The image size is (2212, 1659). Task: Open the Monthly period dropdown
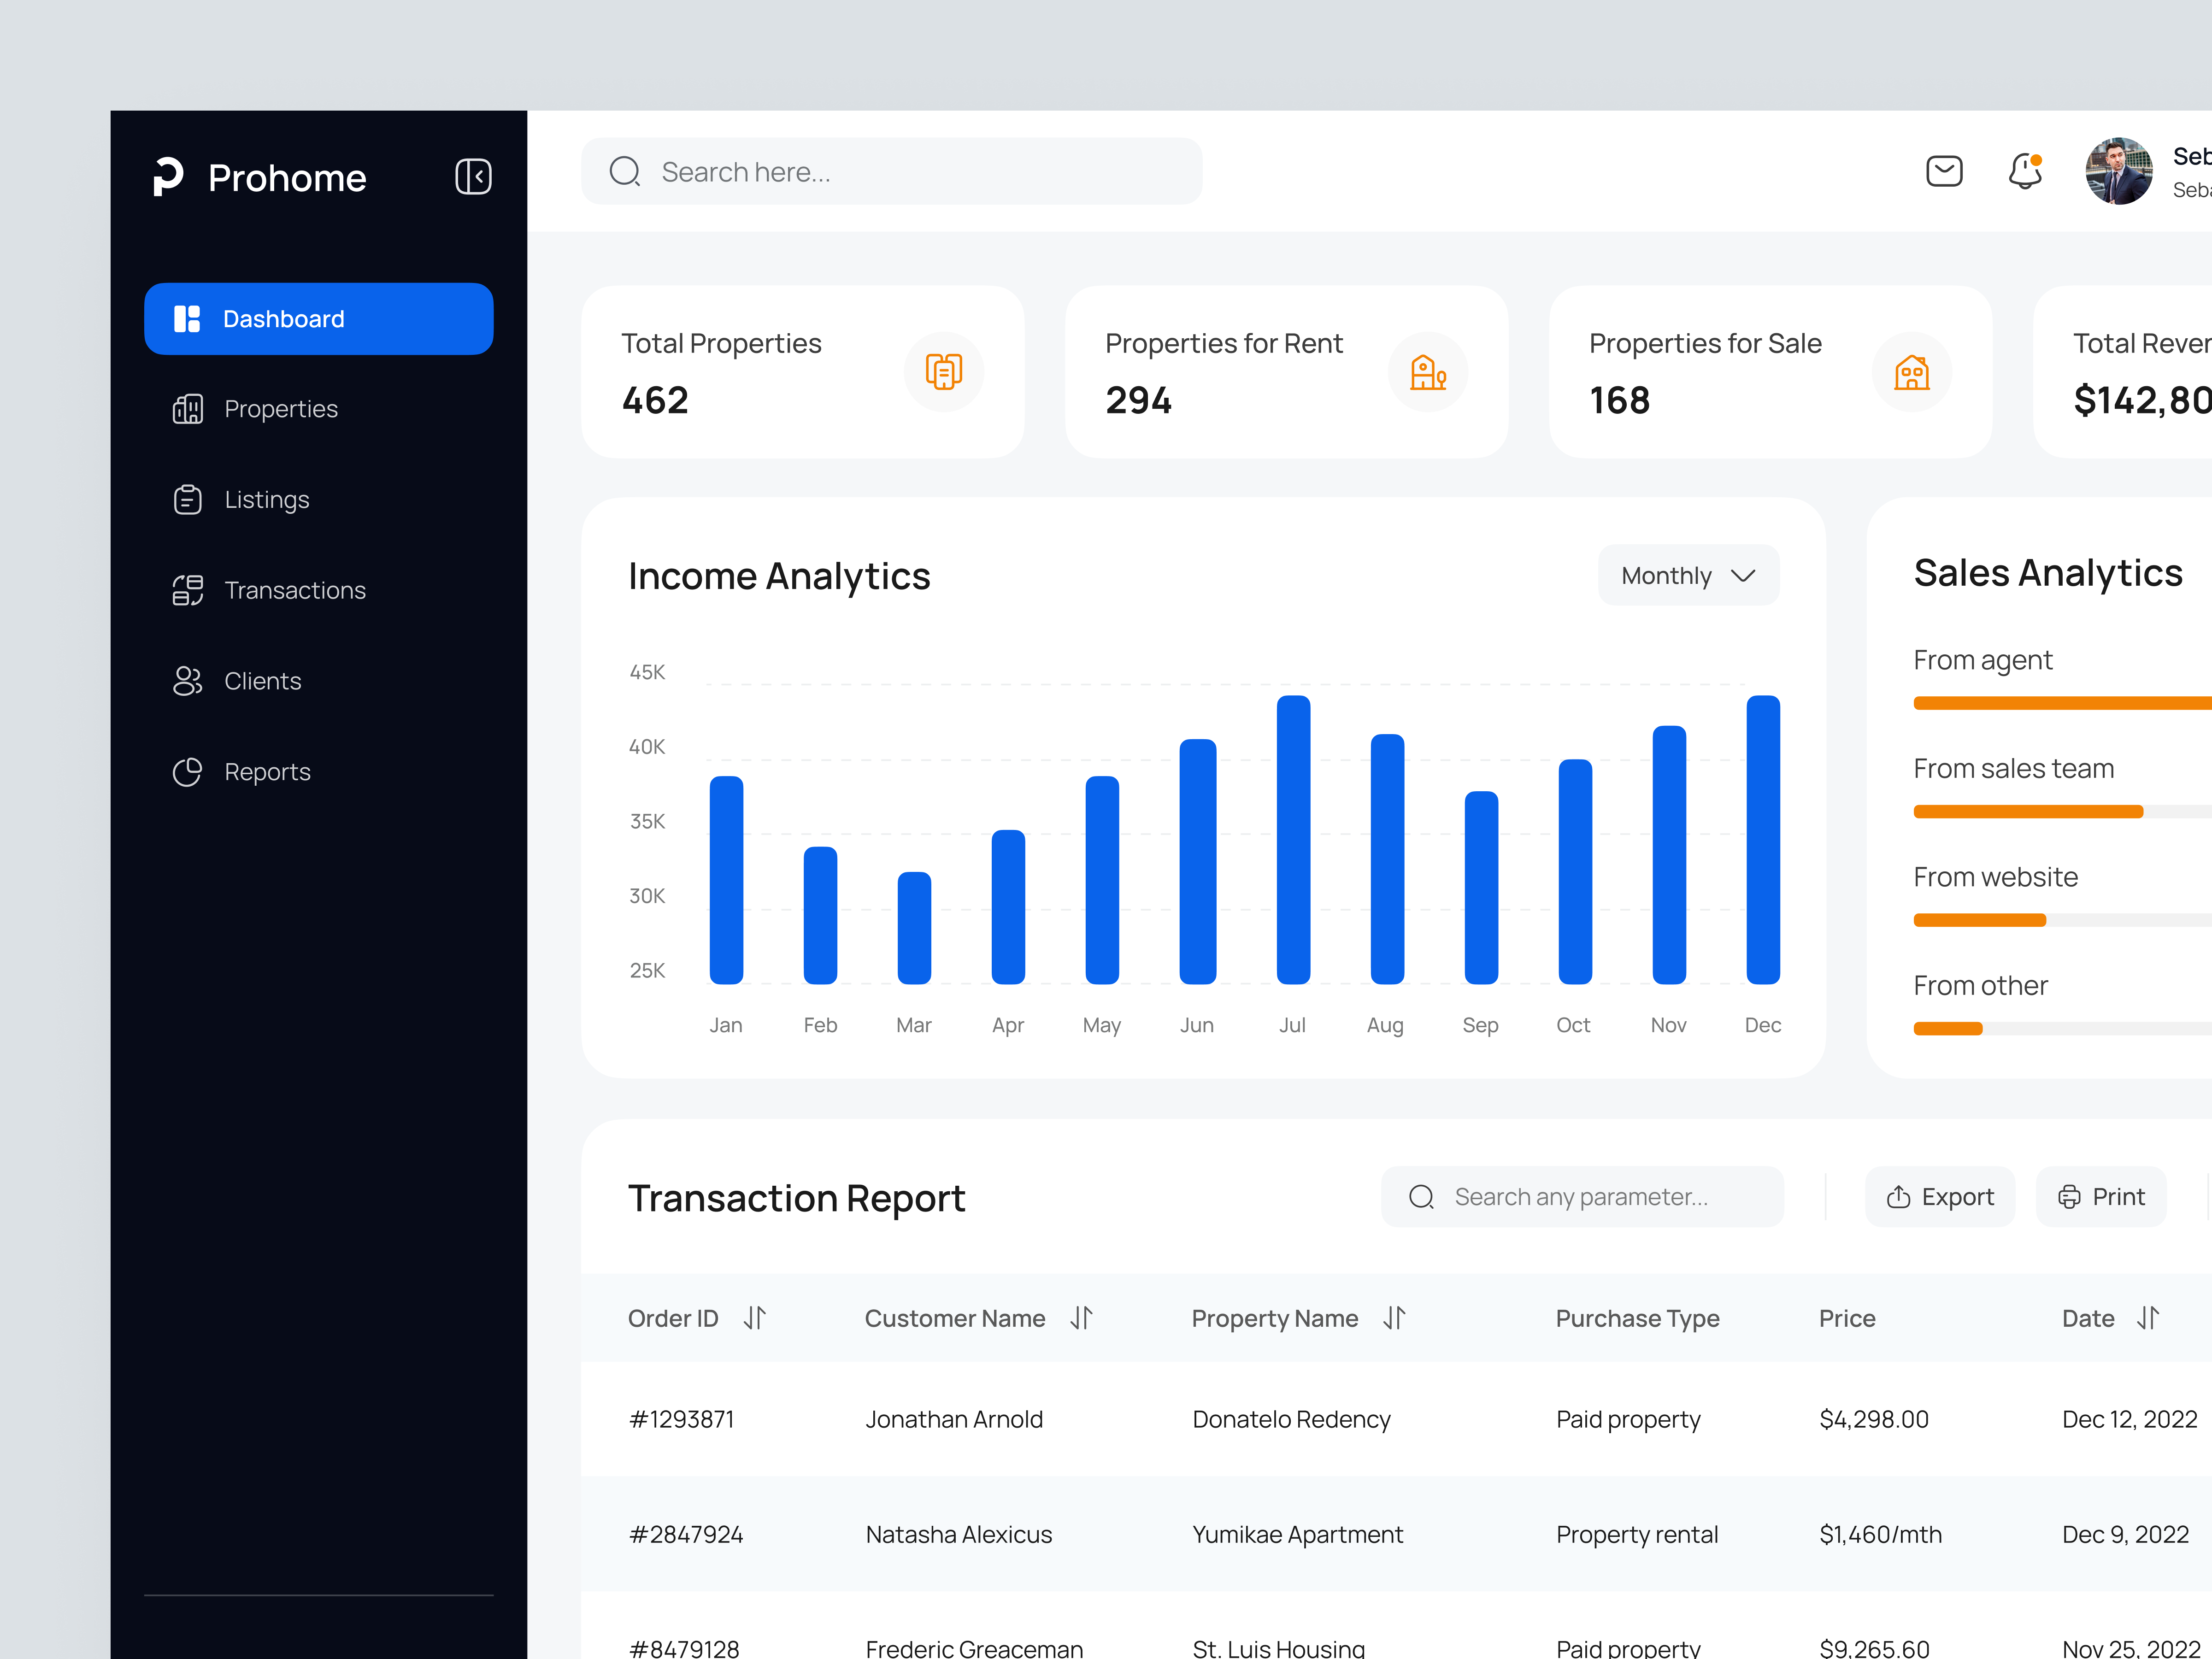point(1687,575)
